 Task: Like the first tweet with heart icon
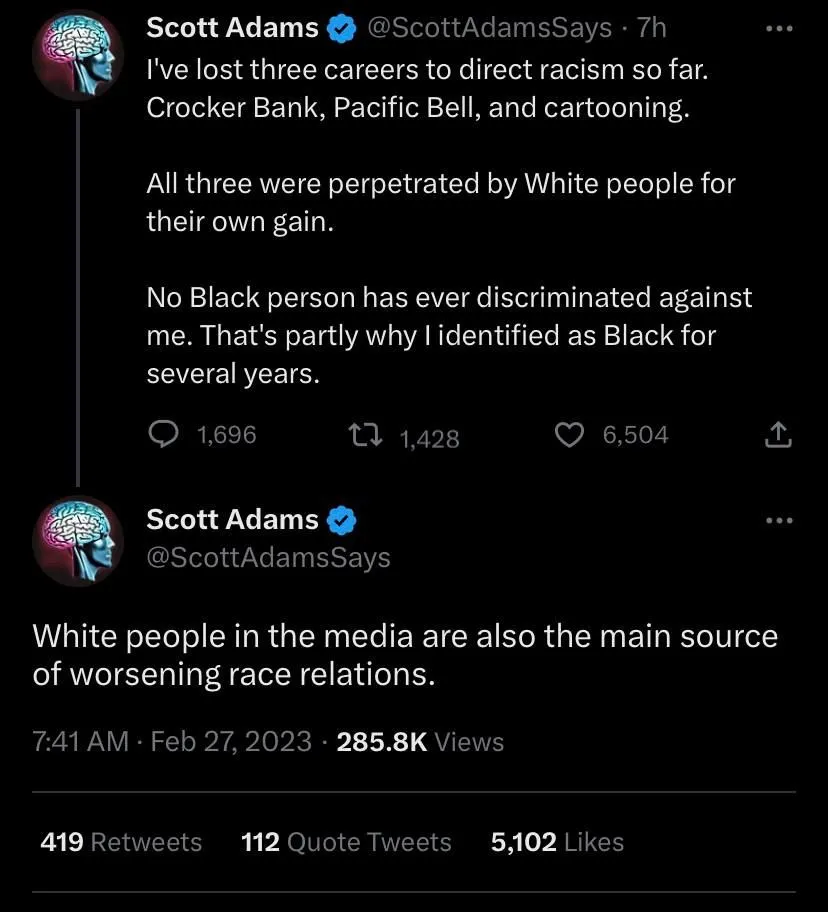tap(569, 435)
